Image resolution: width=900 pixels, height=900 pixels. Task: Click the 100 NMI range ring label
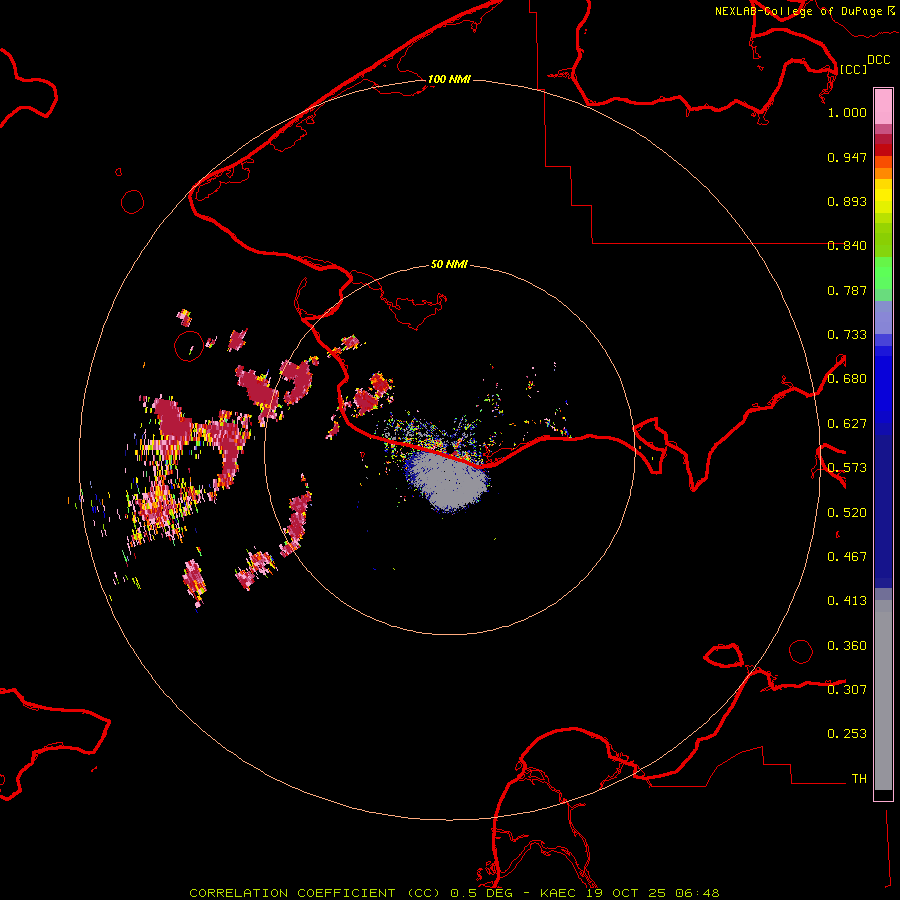click(449, 79)
